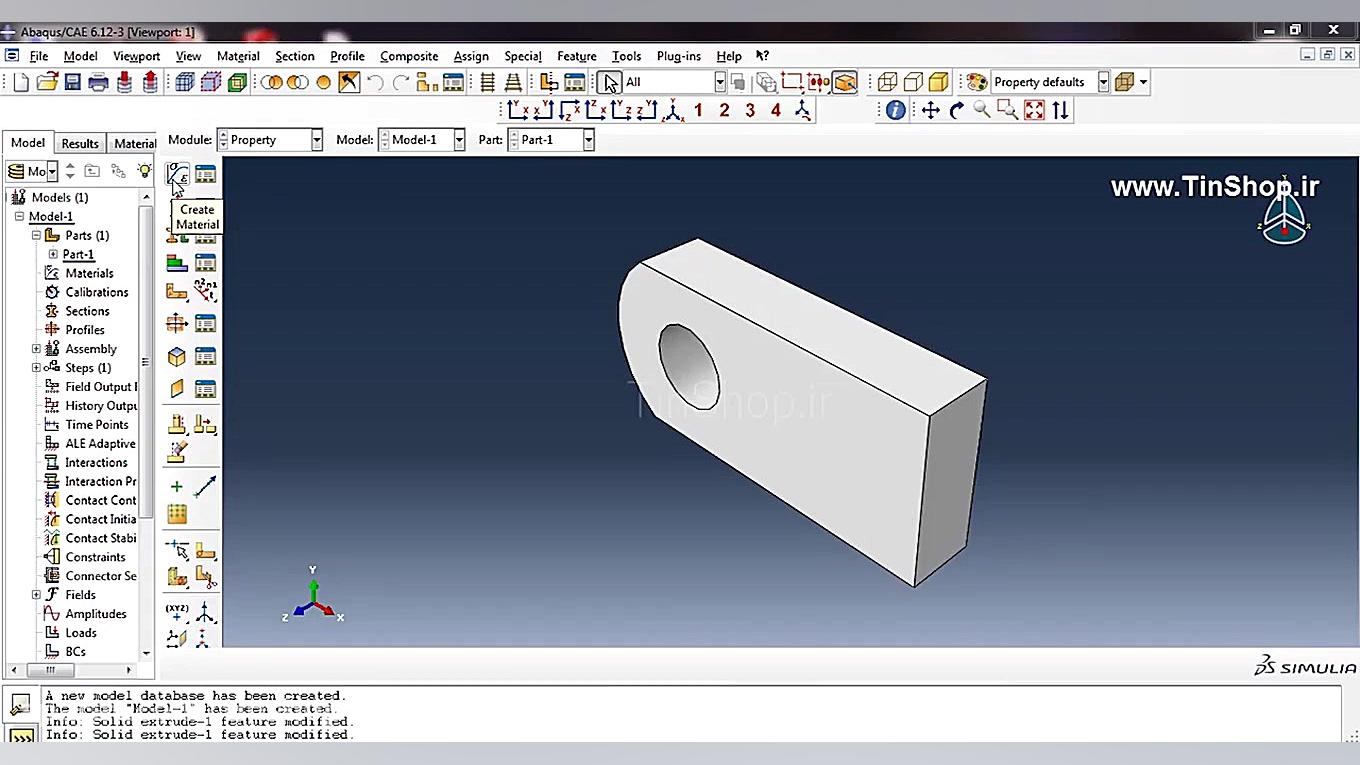Activate the Box Zoom tool

coord(1008,110)
